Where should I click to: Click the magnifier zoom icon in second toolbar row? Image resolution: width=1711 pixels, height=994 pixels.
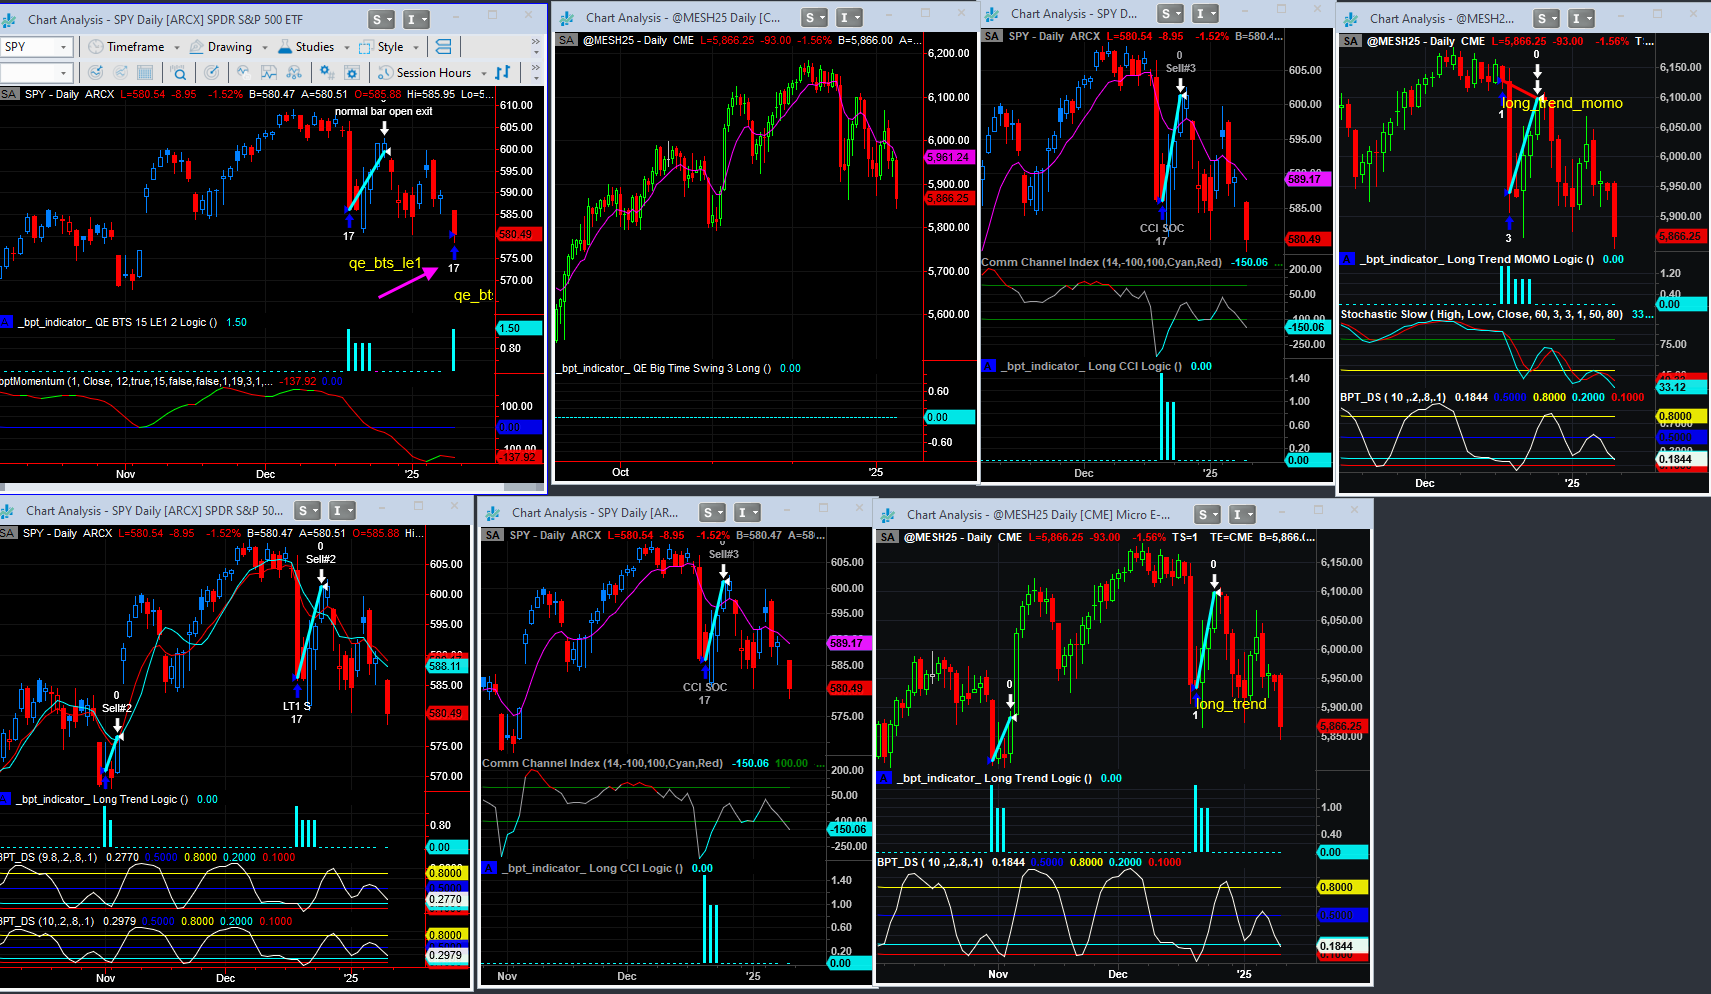click(x=178, y=73)
